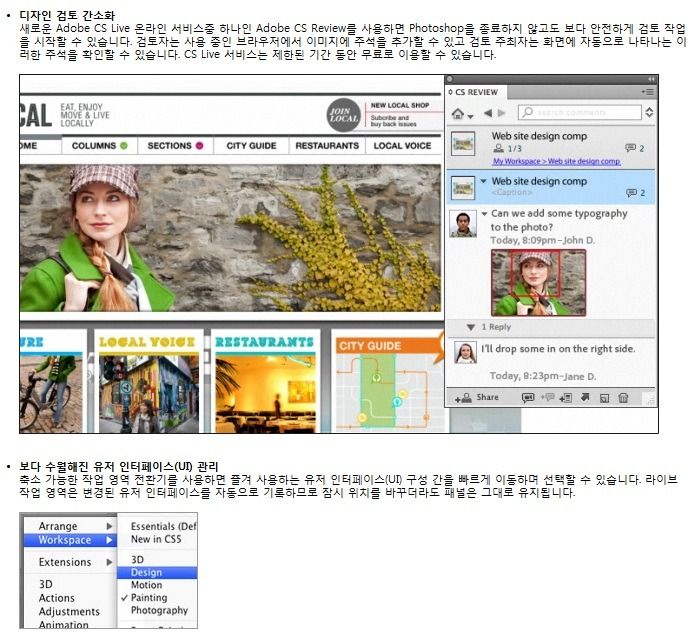The width and height of the screenshot is (696, 643).
Task: Choose Adjustments in the Window menu
Action: (69, 611)
